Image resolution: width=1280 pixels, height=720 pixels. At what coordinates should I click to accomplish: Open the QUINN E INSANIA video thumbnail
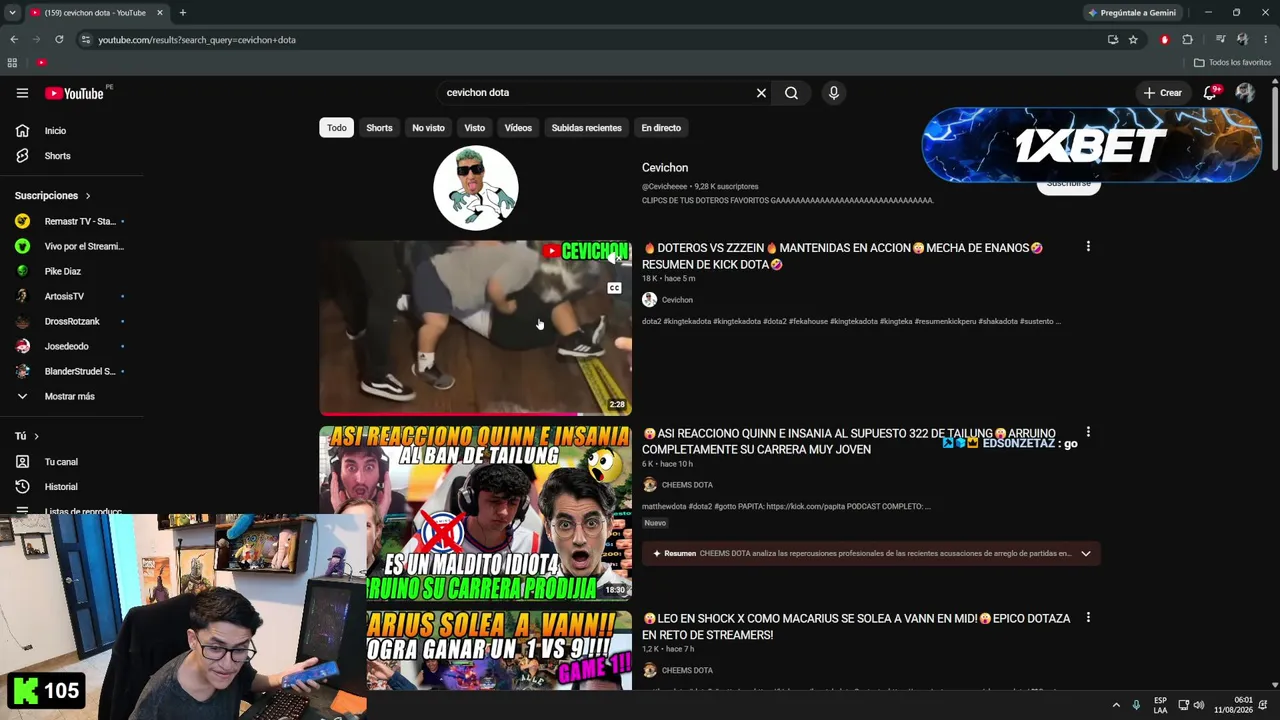click(475, 513)
